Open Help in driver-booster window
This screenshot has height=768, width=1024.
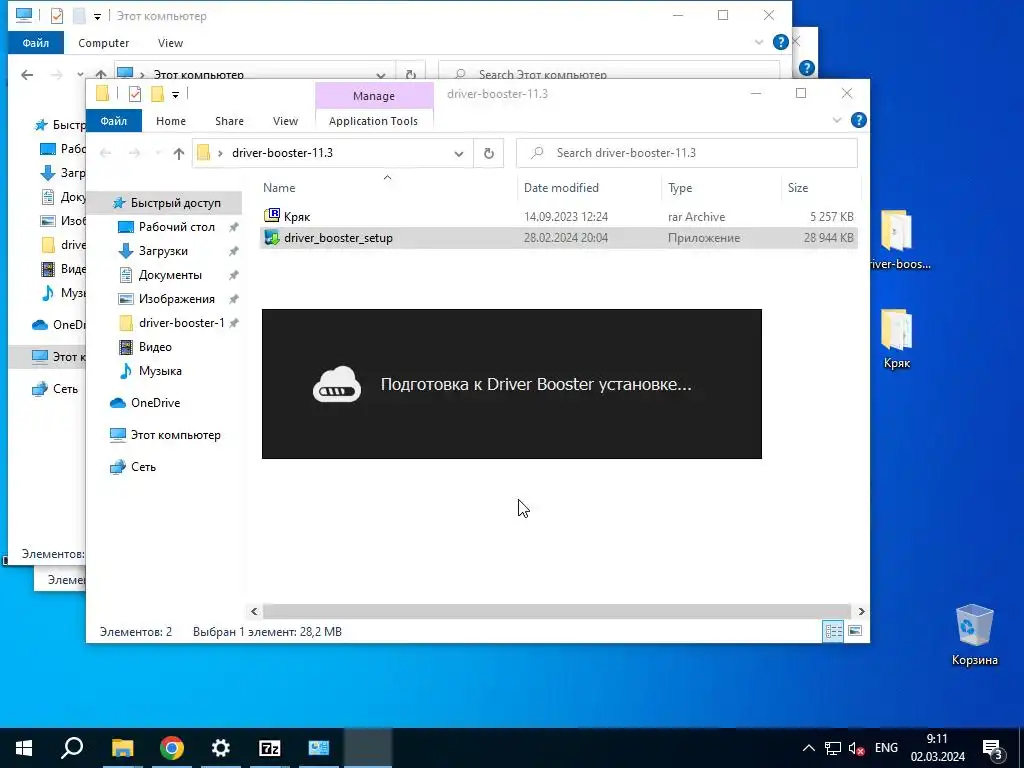pos(858,120)
